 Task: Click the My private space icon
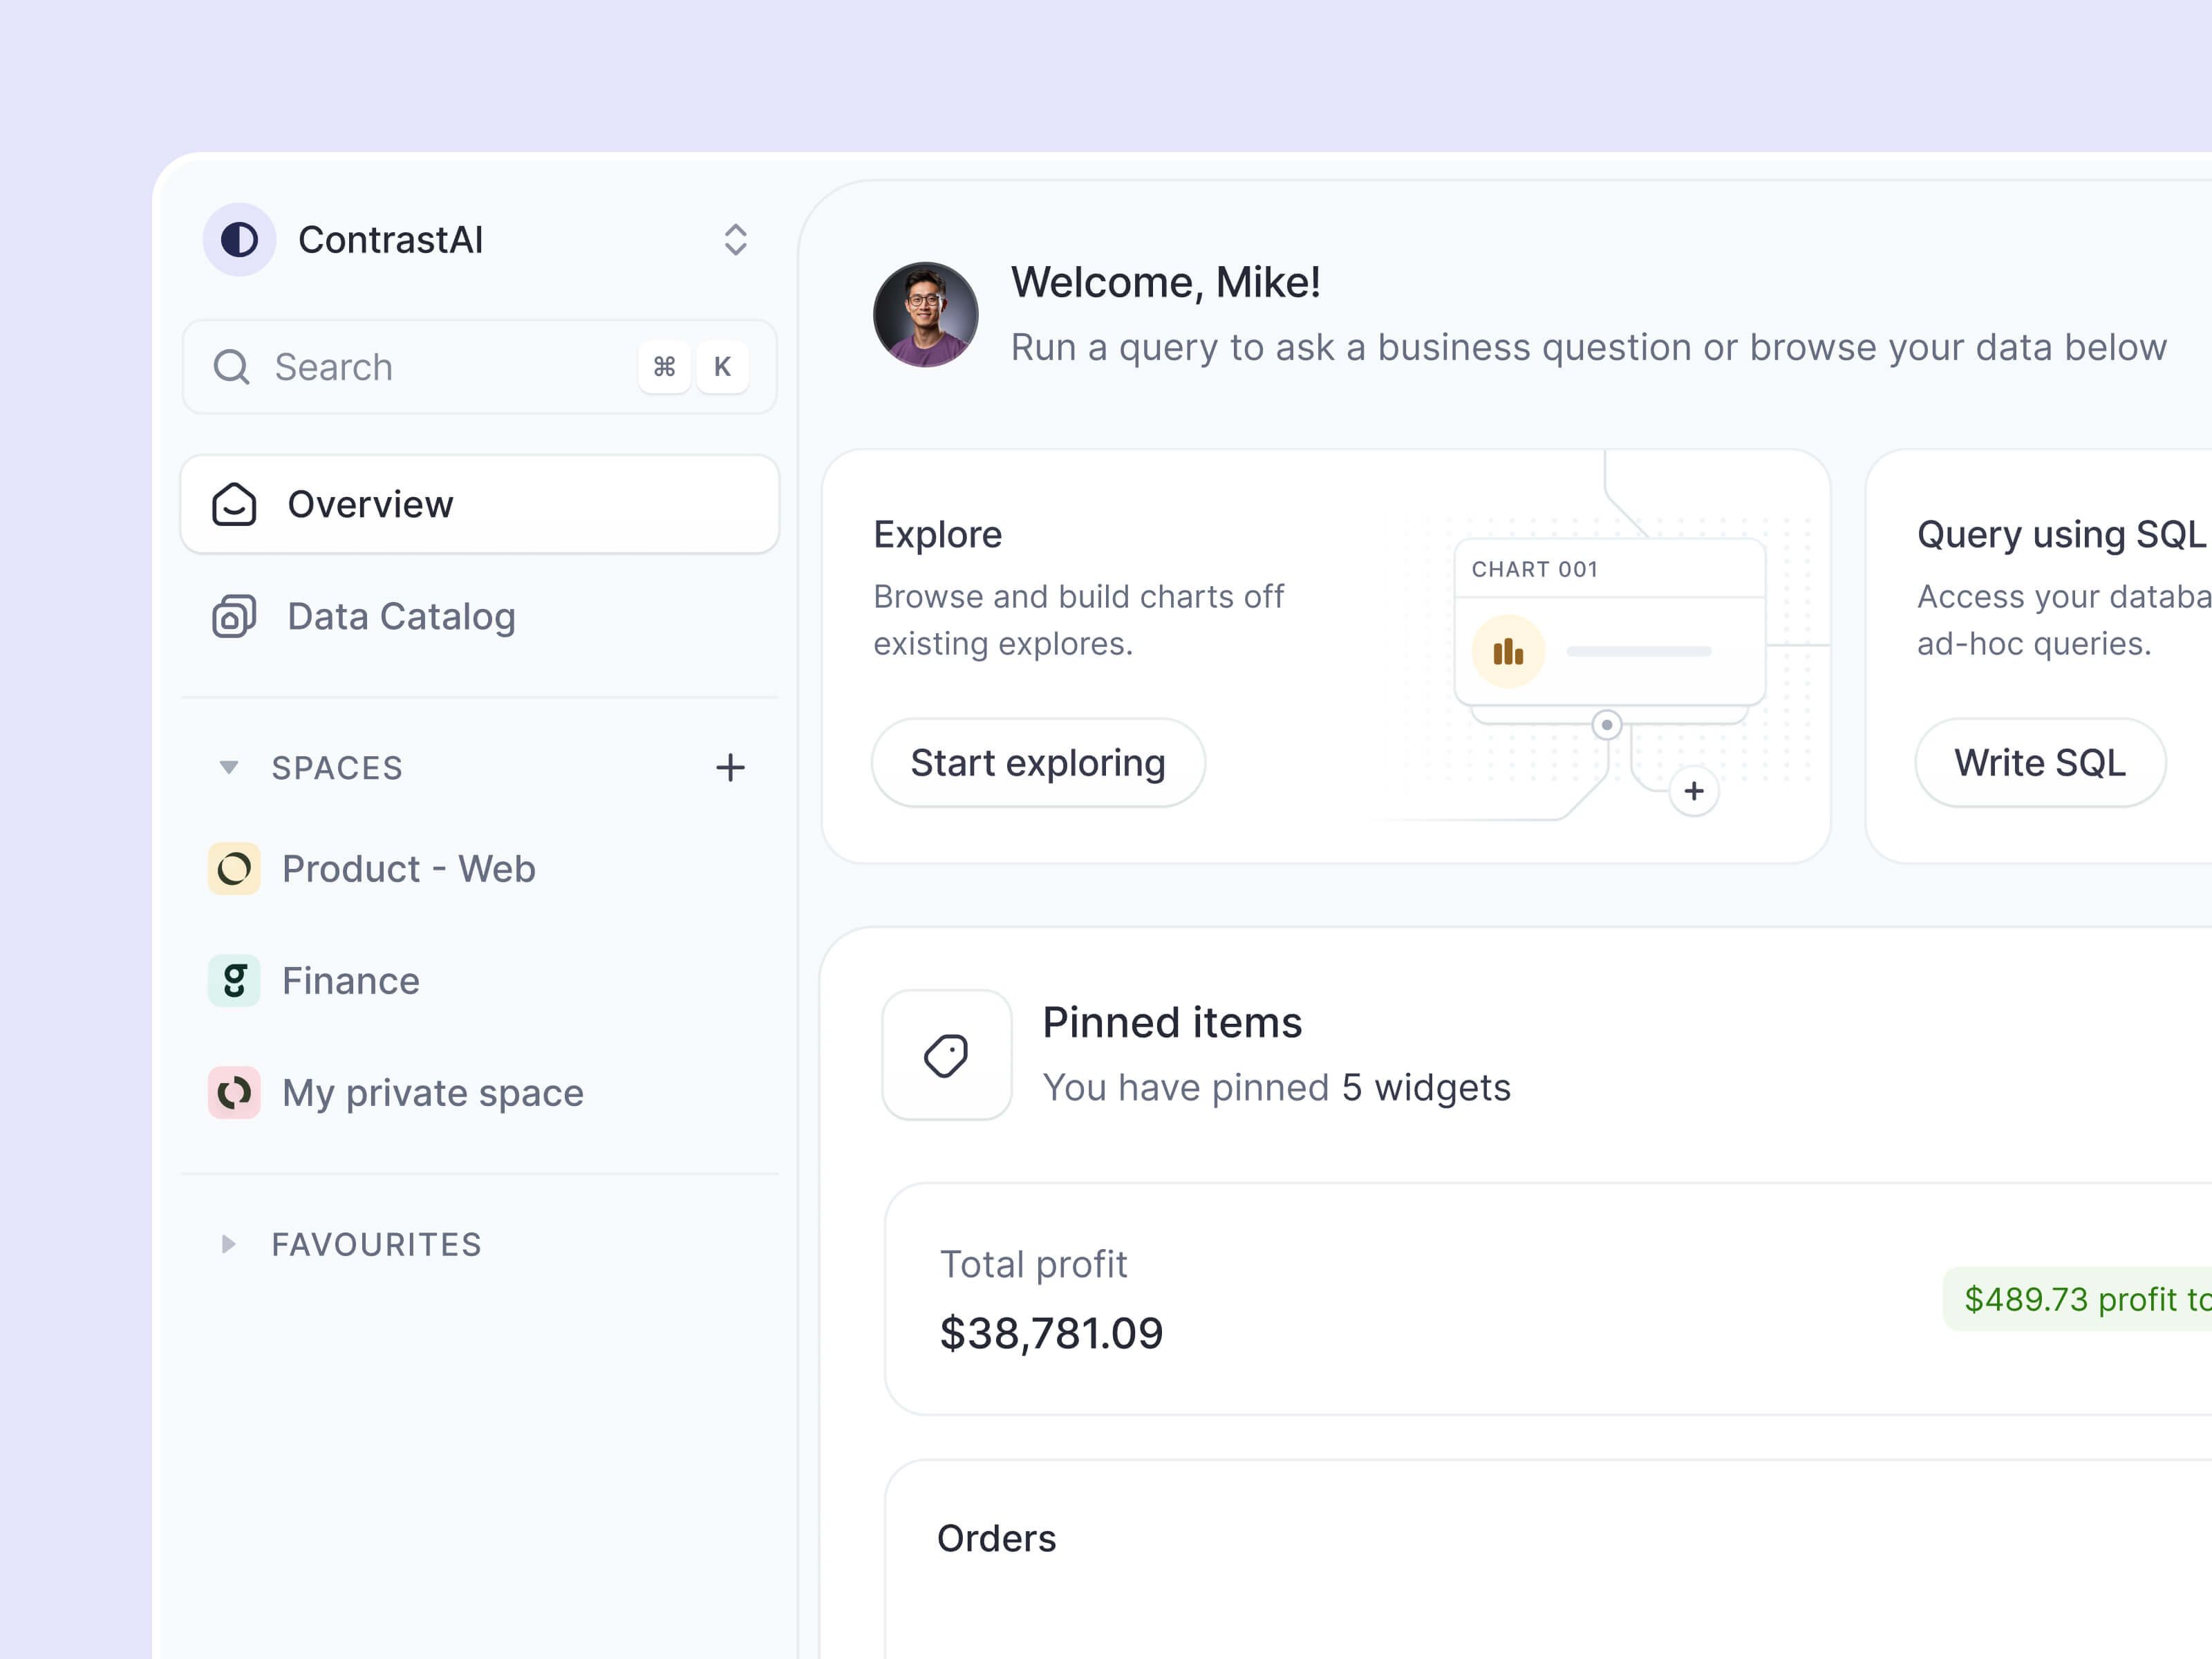(234, 1092)
